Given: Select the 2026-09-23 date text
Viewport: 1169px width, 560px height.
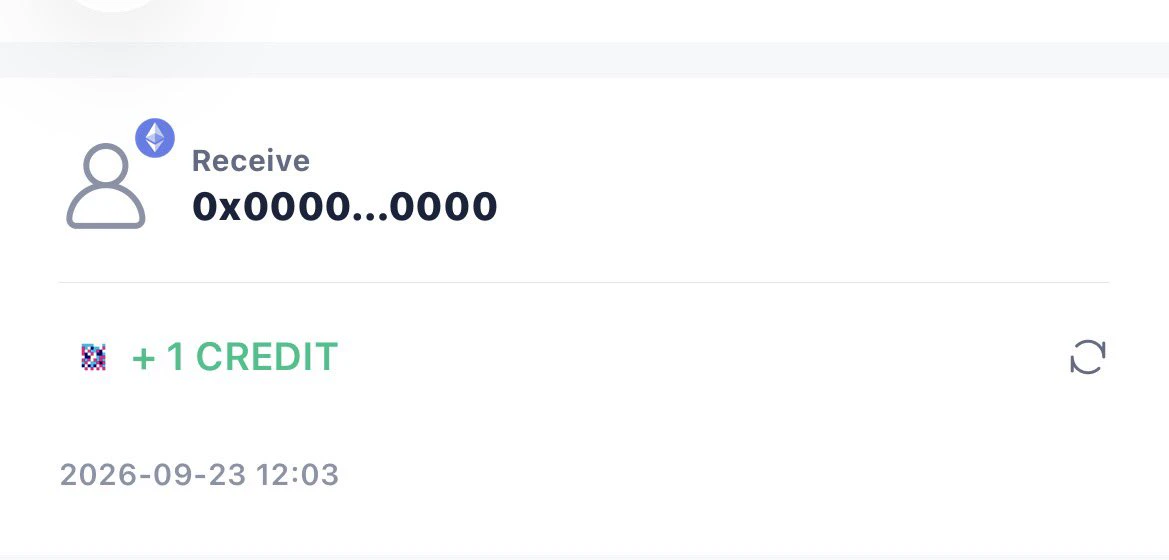Looking at the screenshot, I should (x=153, y=475).
